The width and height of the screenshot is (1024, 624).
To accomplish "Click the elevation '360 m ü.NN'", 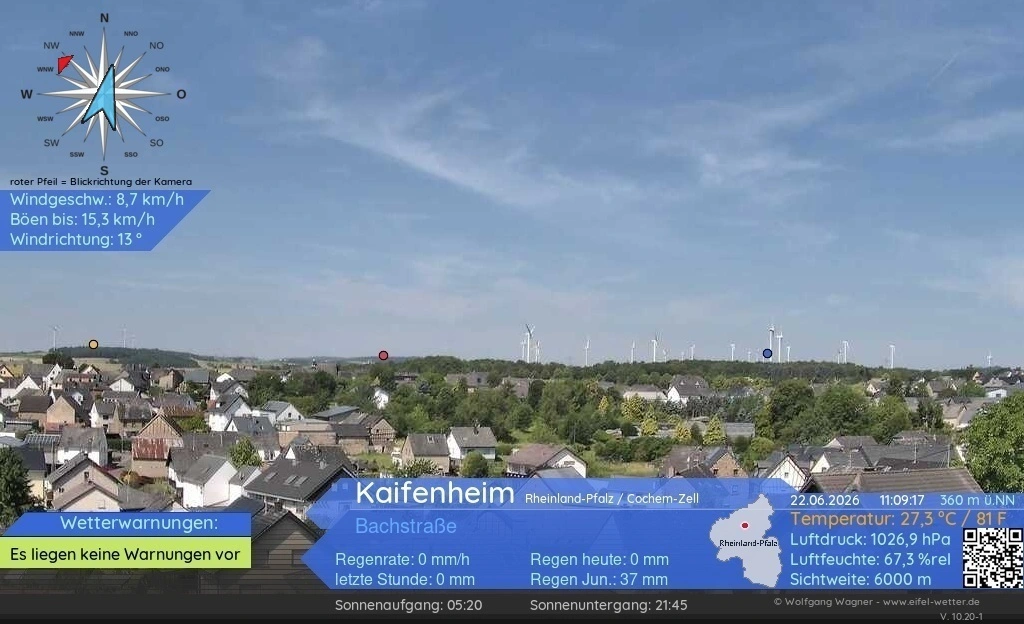I will pyautogui.click(x=978, y=501).
